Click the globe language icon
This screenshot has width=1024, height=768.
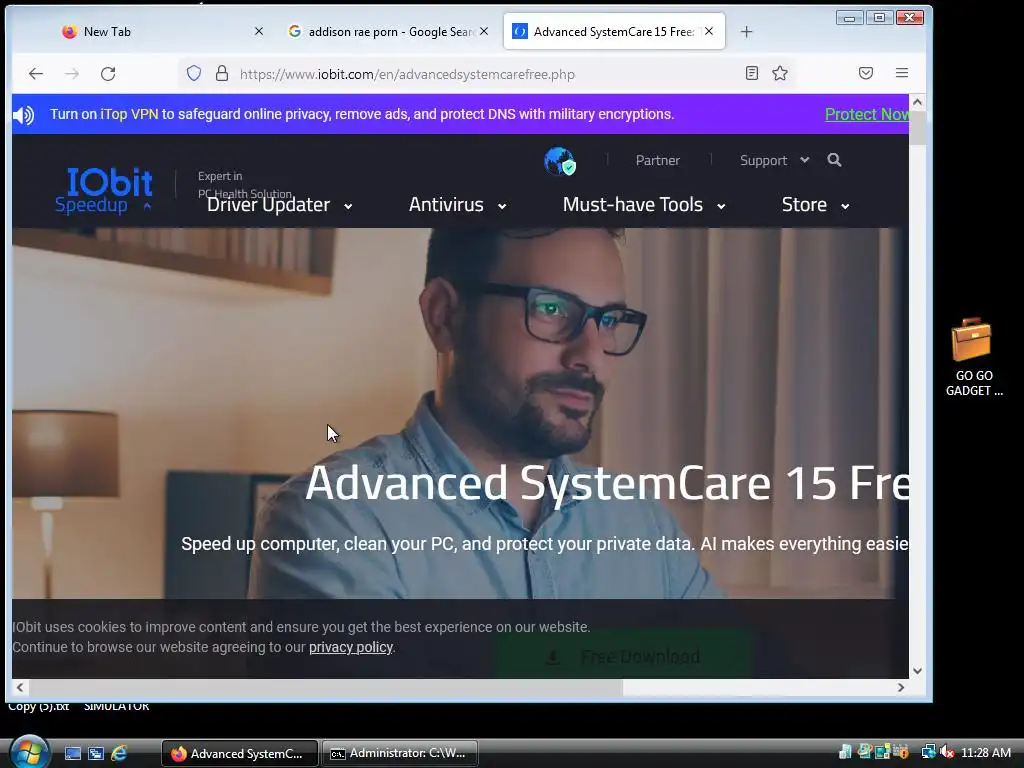[560, 161]
